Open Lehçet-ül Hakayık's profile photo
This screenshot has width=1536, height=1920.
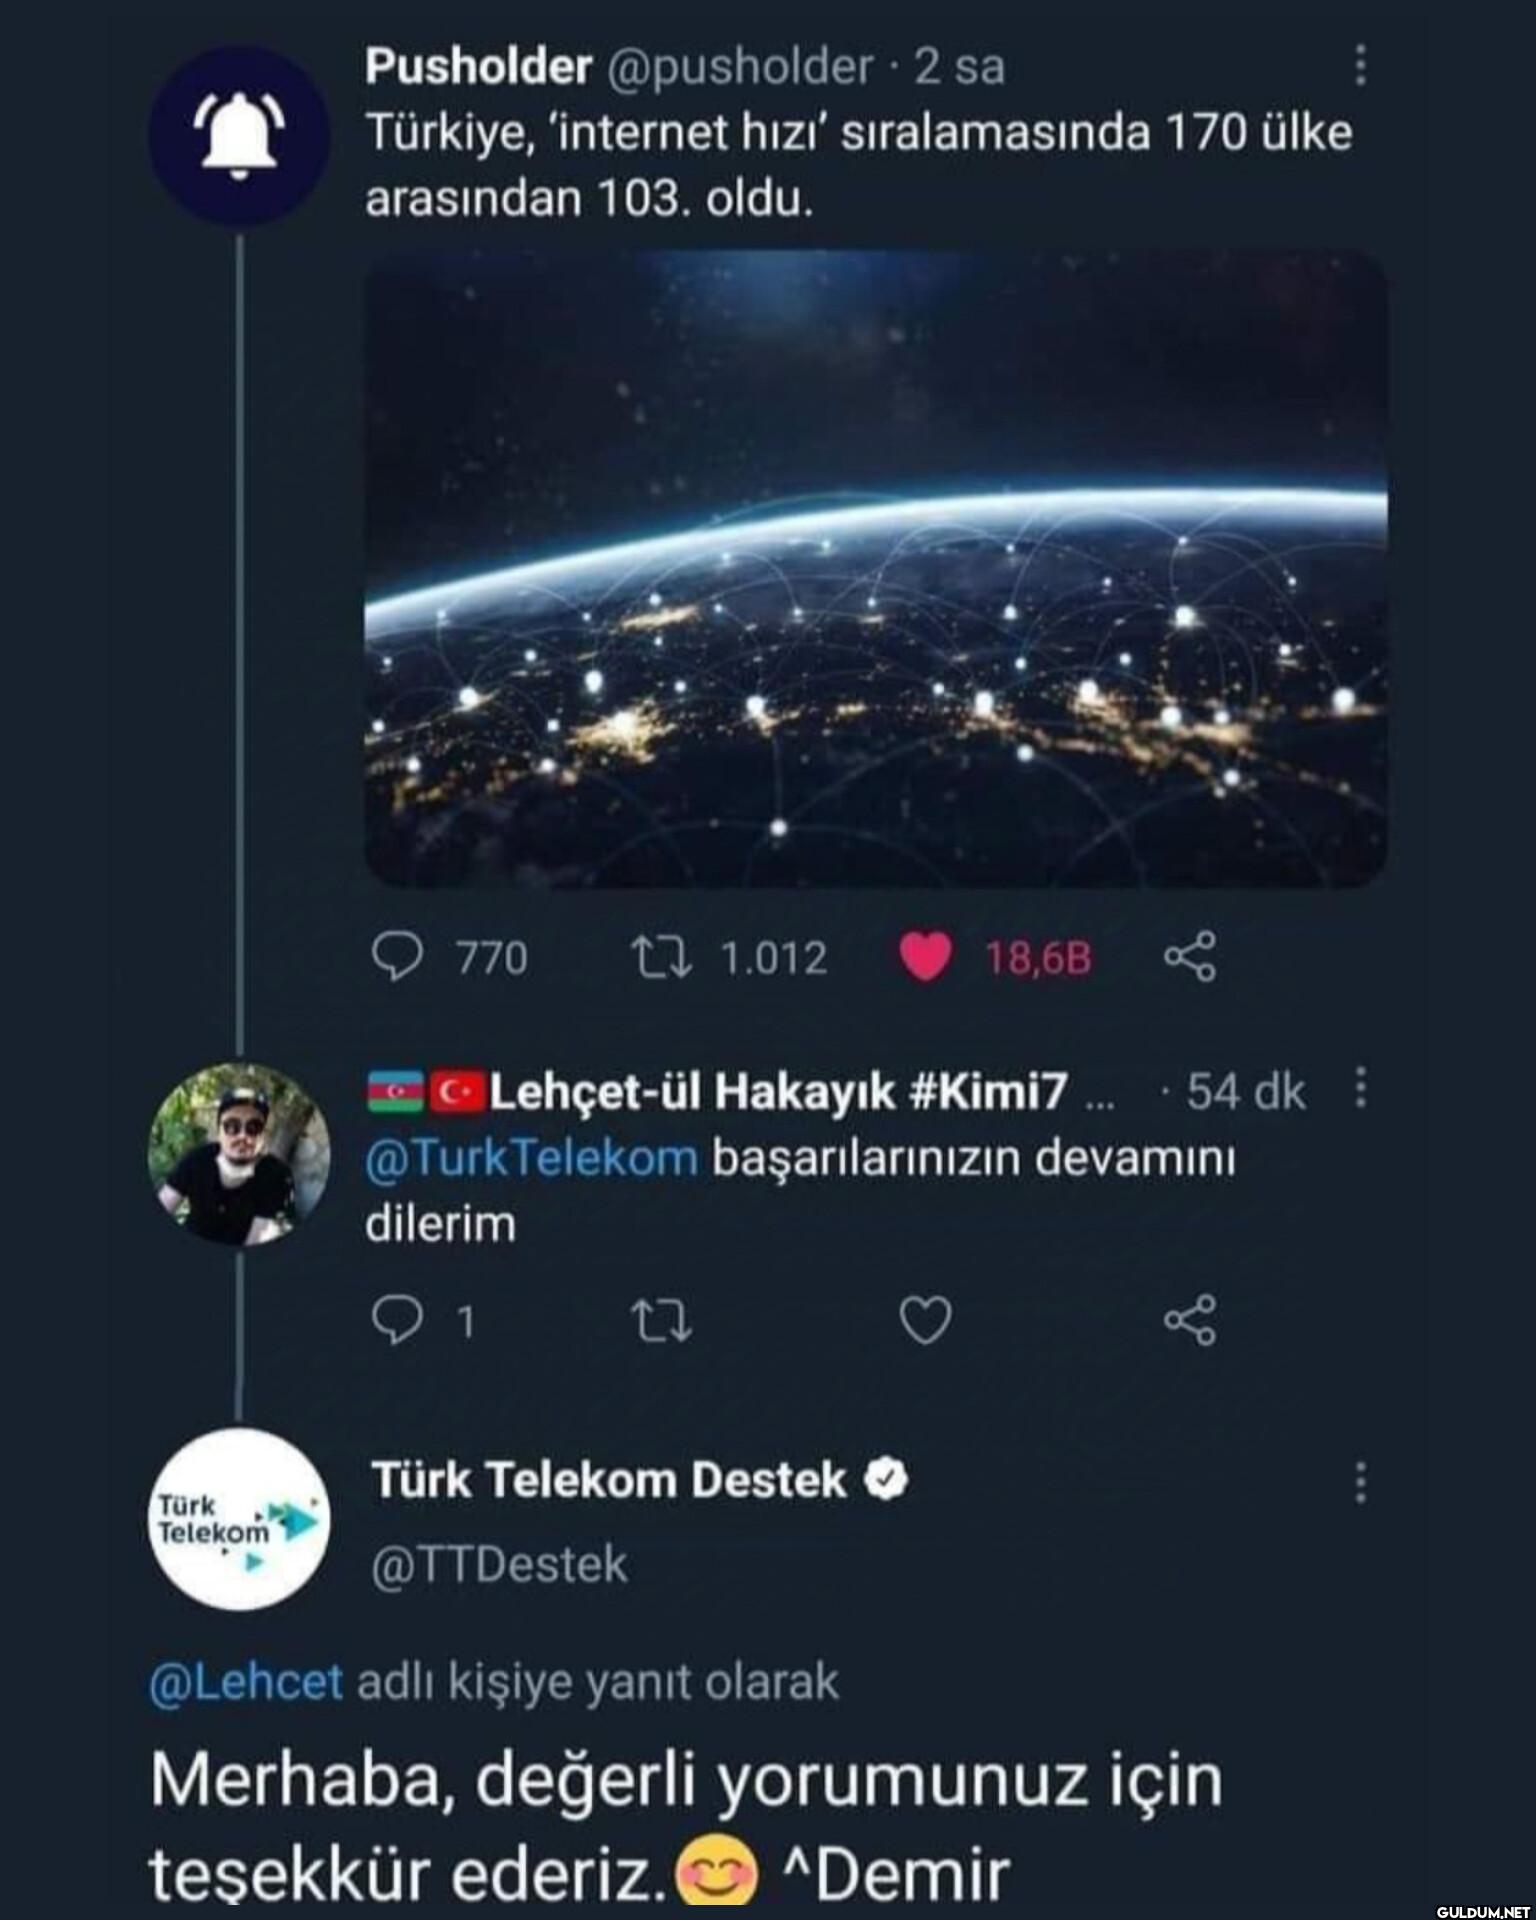click(239, 1153)
